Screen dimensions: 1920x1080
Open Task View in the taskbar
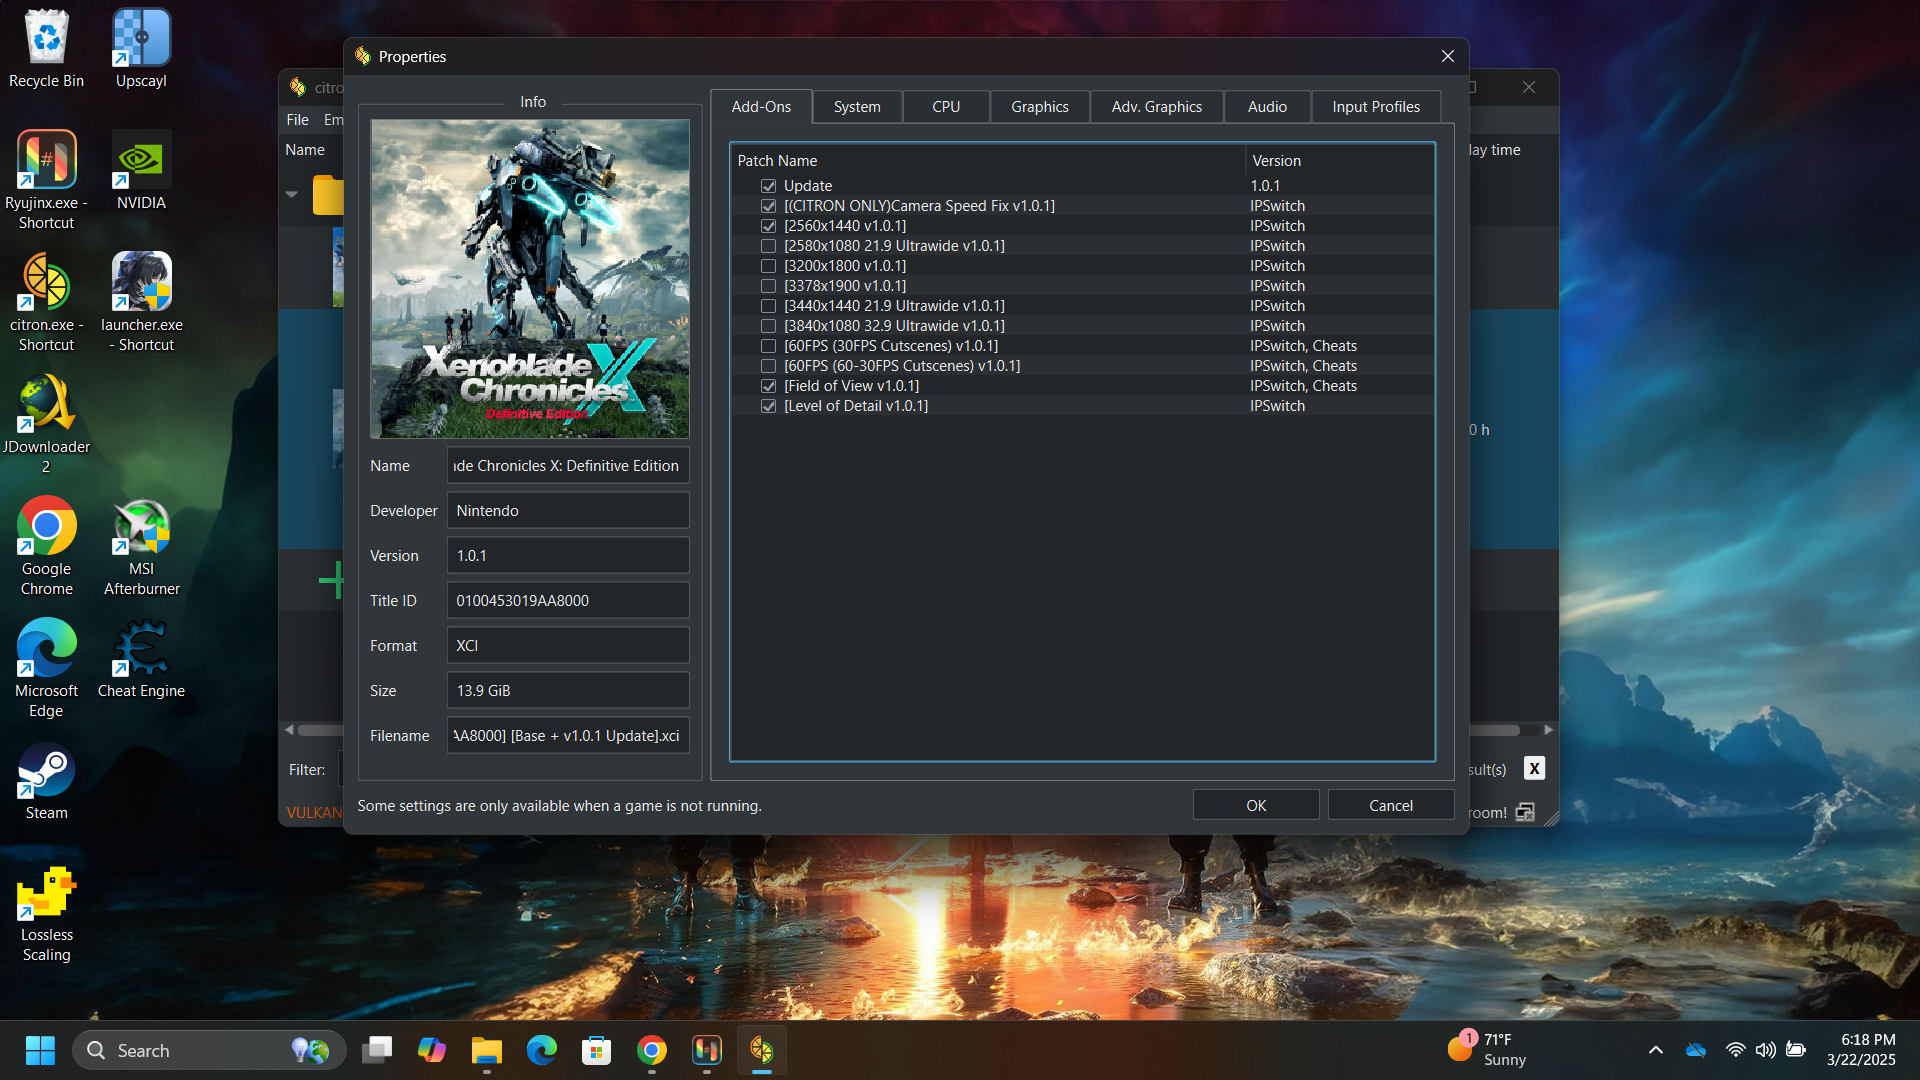377,1050
